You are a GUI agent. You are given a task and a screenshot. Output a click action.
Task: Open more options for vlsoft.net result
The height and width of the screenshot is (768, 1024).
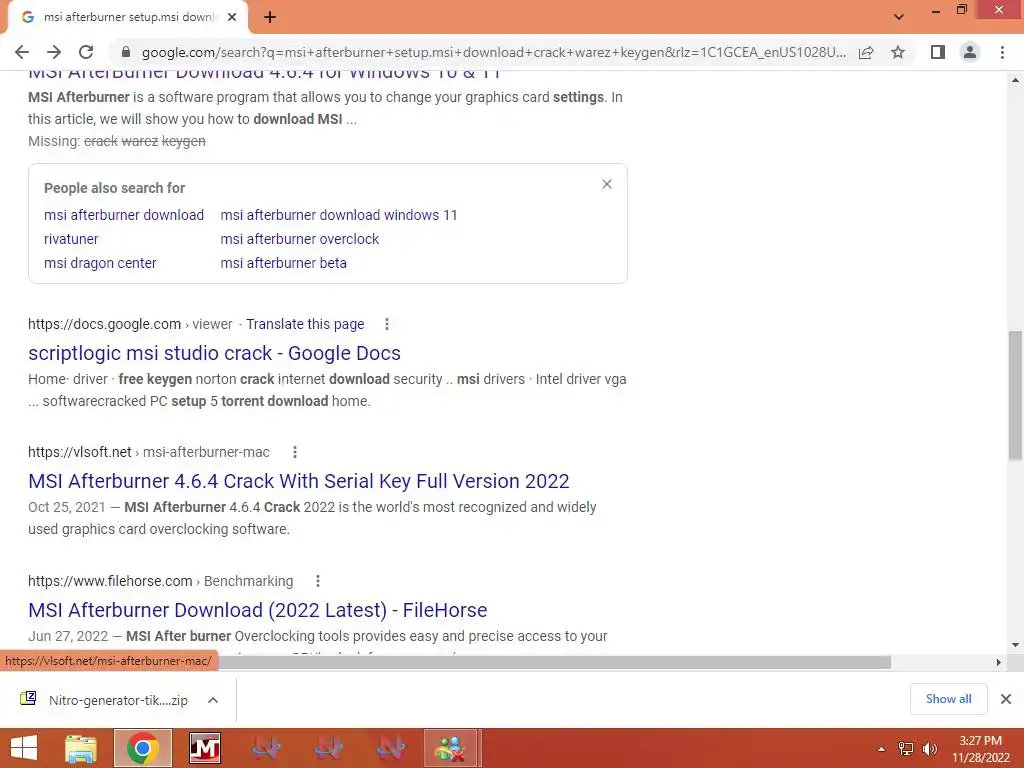click(295, 452)
